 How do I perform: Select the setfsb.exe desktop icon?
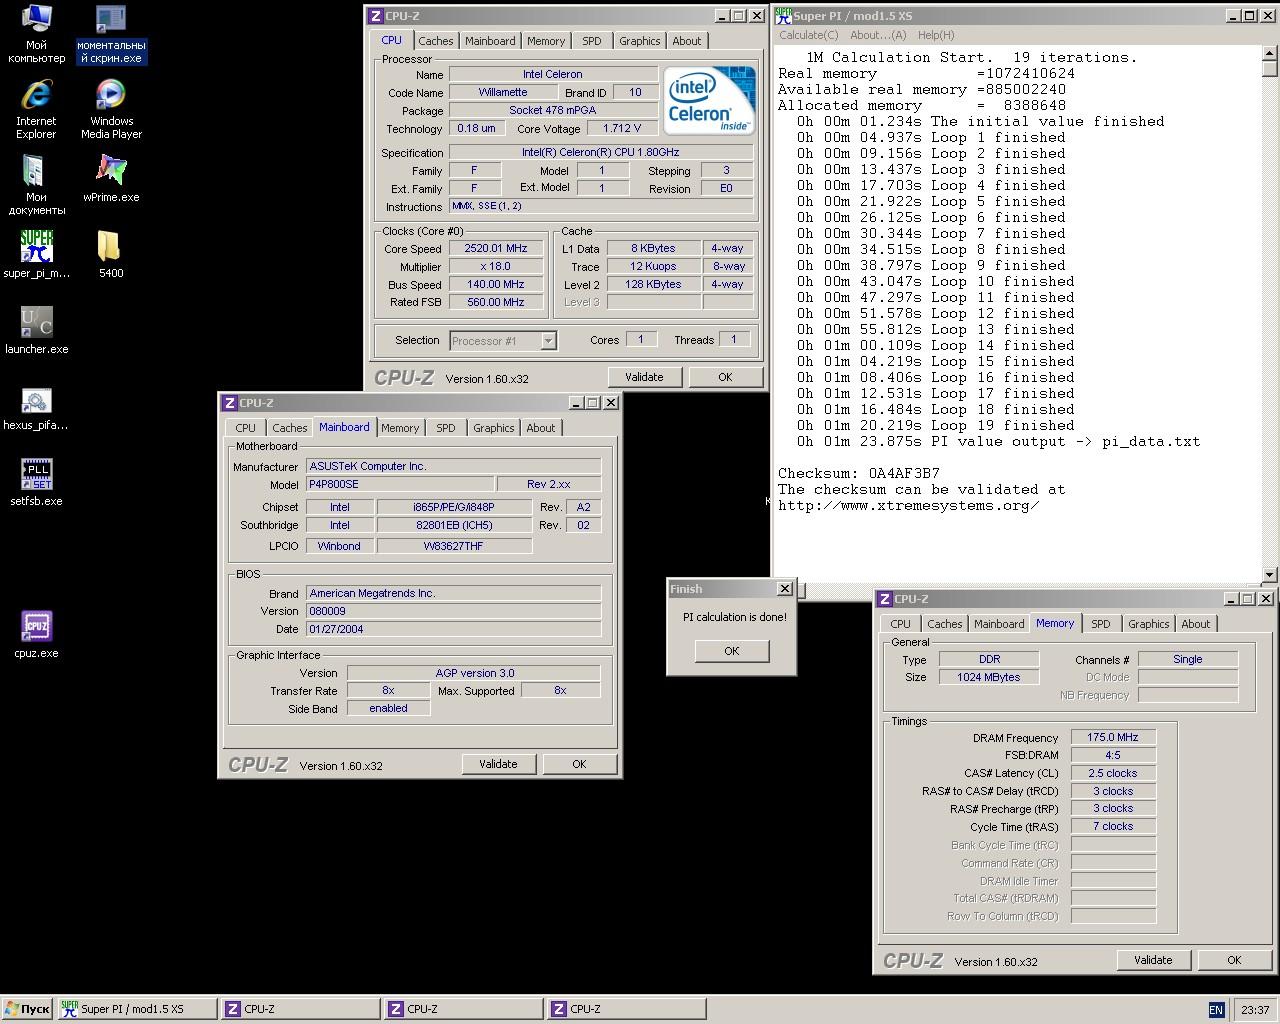36,483
